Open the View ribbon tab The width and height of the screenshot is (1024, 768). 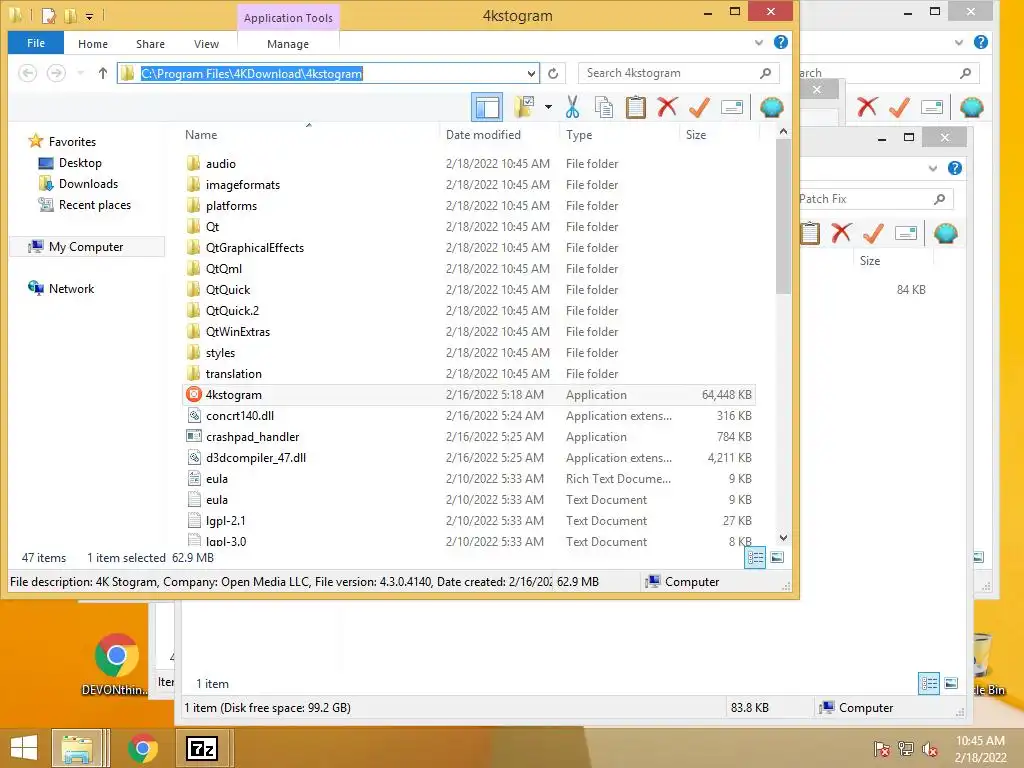[x=206, y=44]
